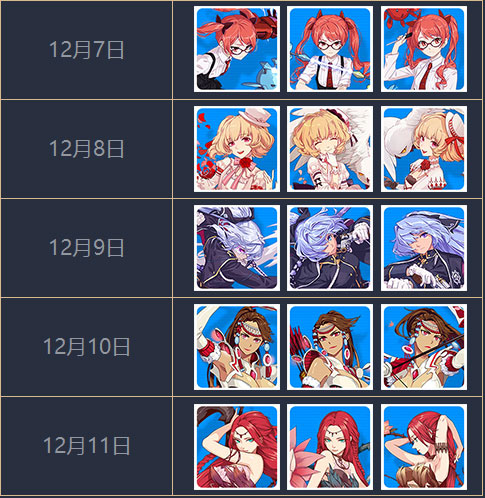This screenshot has width=485, height=498.
Task: Pick red-haired woman beside pink lotus avatar
Action: click(330, 447)
